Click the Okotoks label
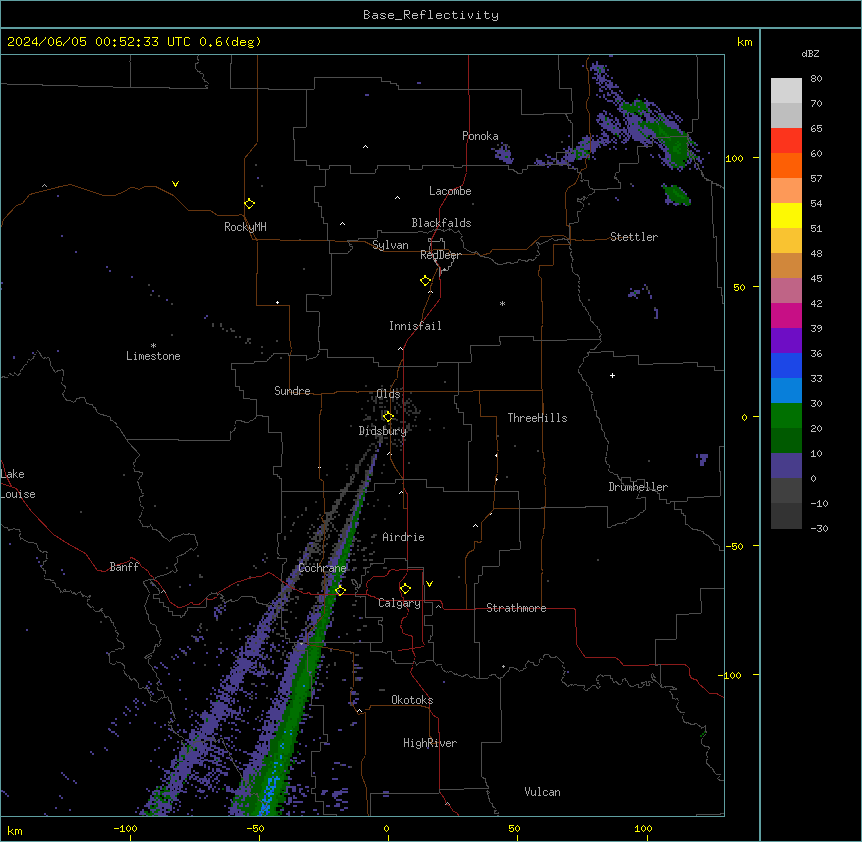Image resolution: width=862 pixels, height=842 pixels. 412,700
